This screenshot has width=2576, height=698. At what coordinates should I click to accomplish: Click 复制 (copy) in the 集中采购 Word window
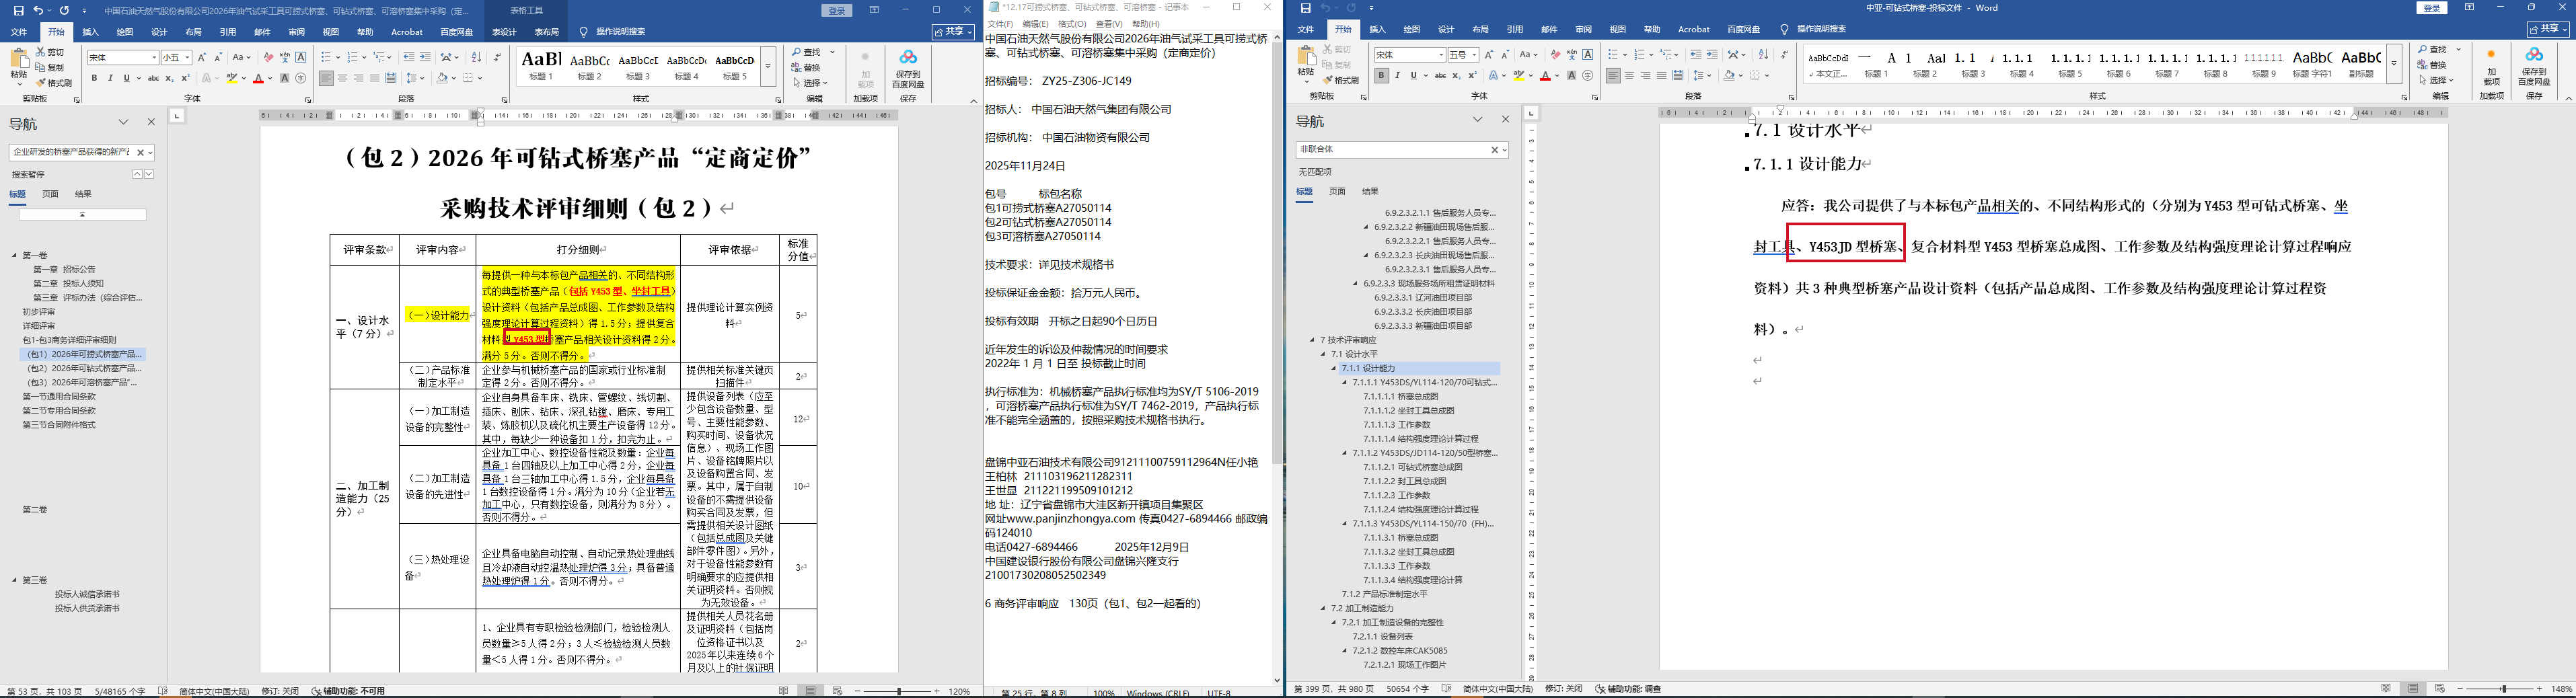pos(50,67)
